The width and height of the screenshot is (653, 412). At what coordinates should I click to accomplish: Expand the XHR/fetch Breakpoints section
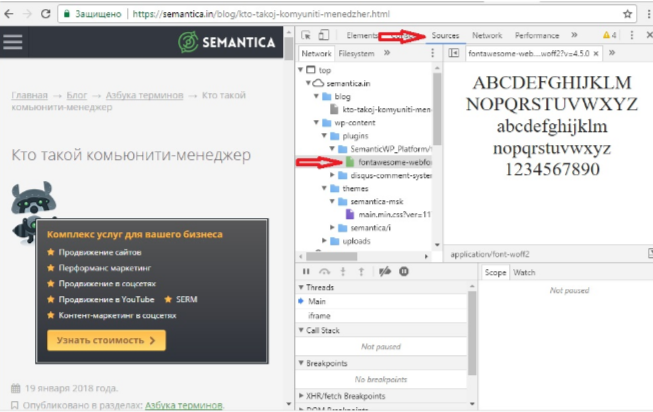click(x=302, y=396)
